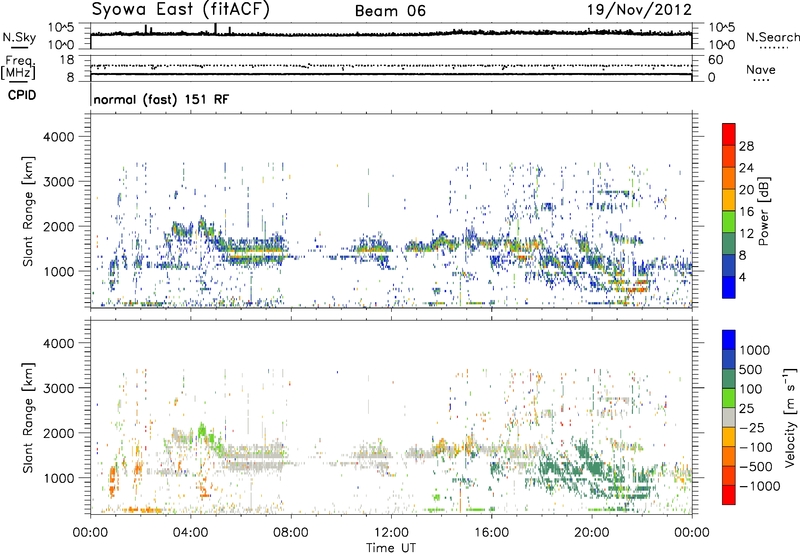
Task: Click the '100' velocity colorbar value
Action: click(751, 389)
